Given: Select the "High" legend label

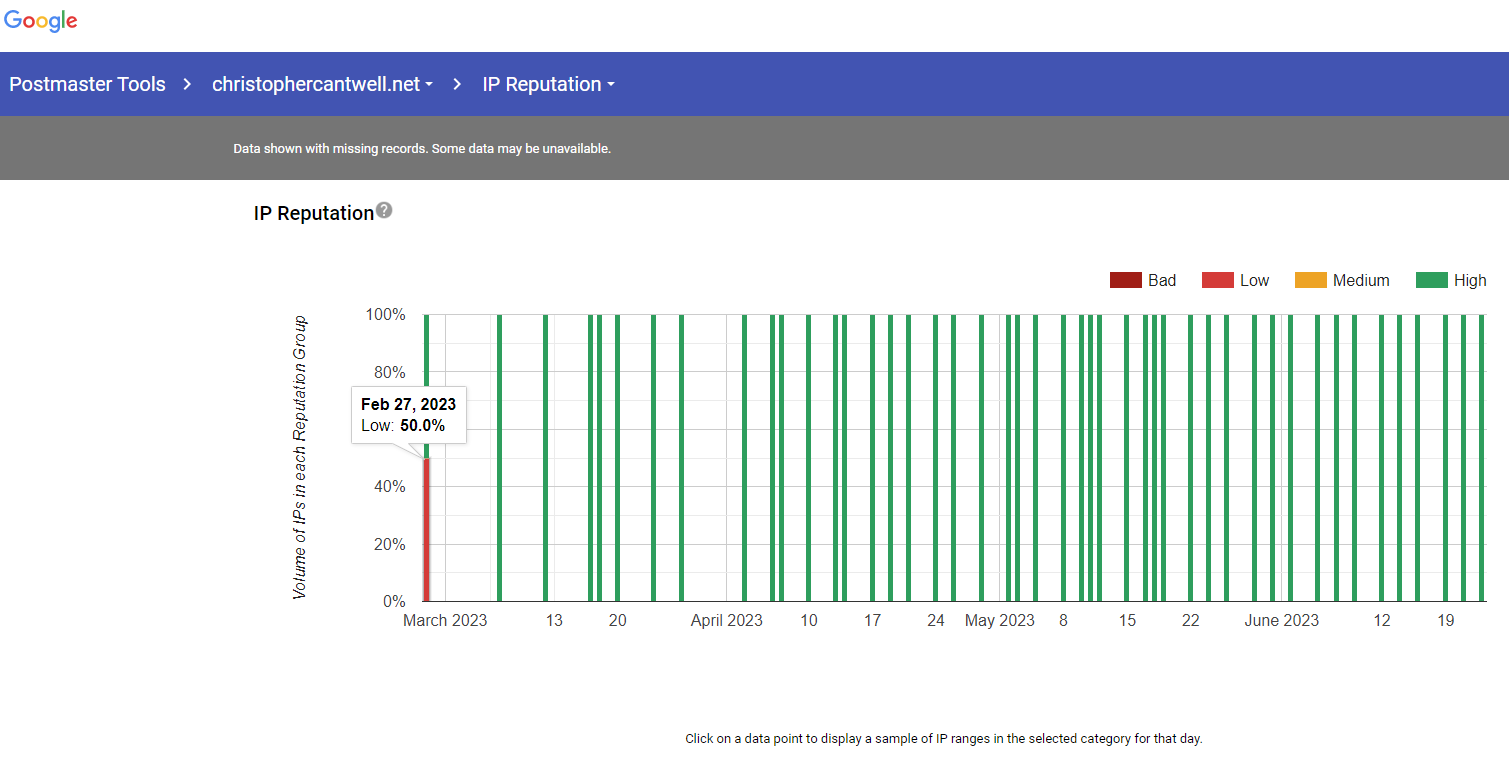Looking at the screenshot, I should 1470,280.
